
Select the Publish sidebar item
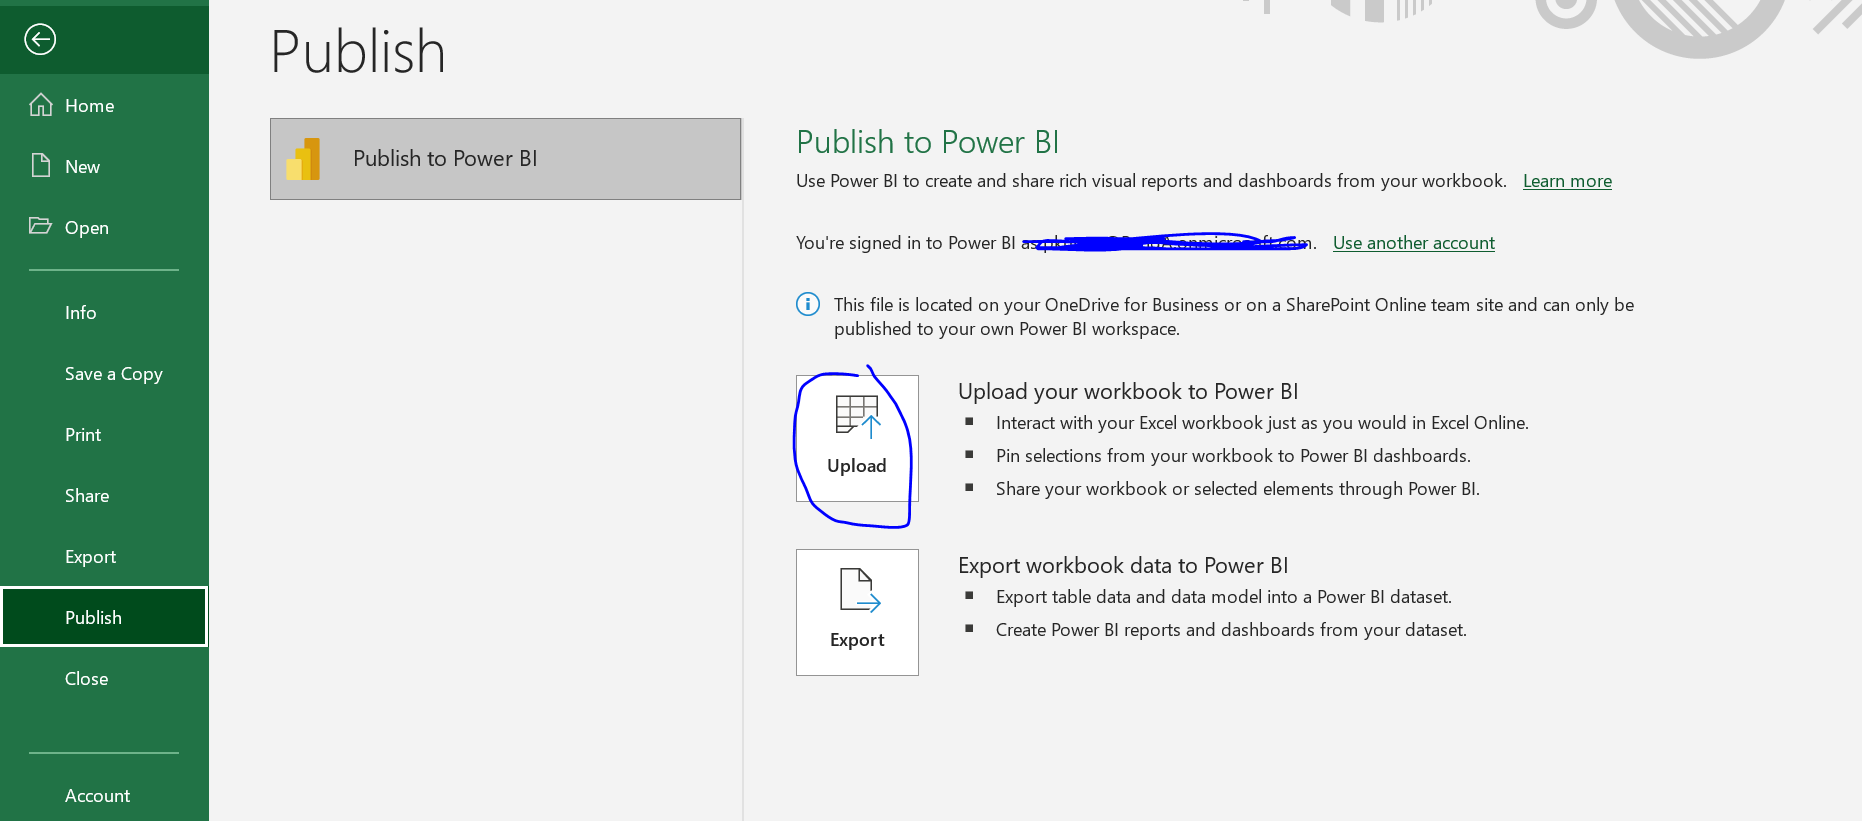coord(104,617)
